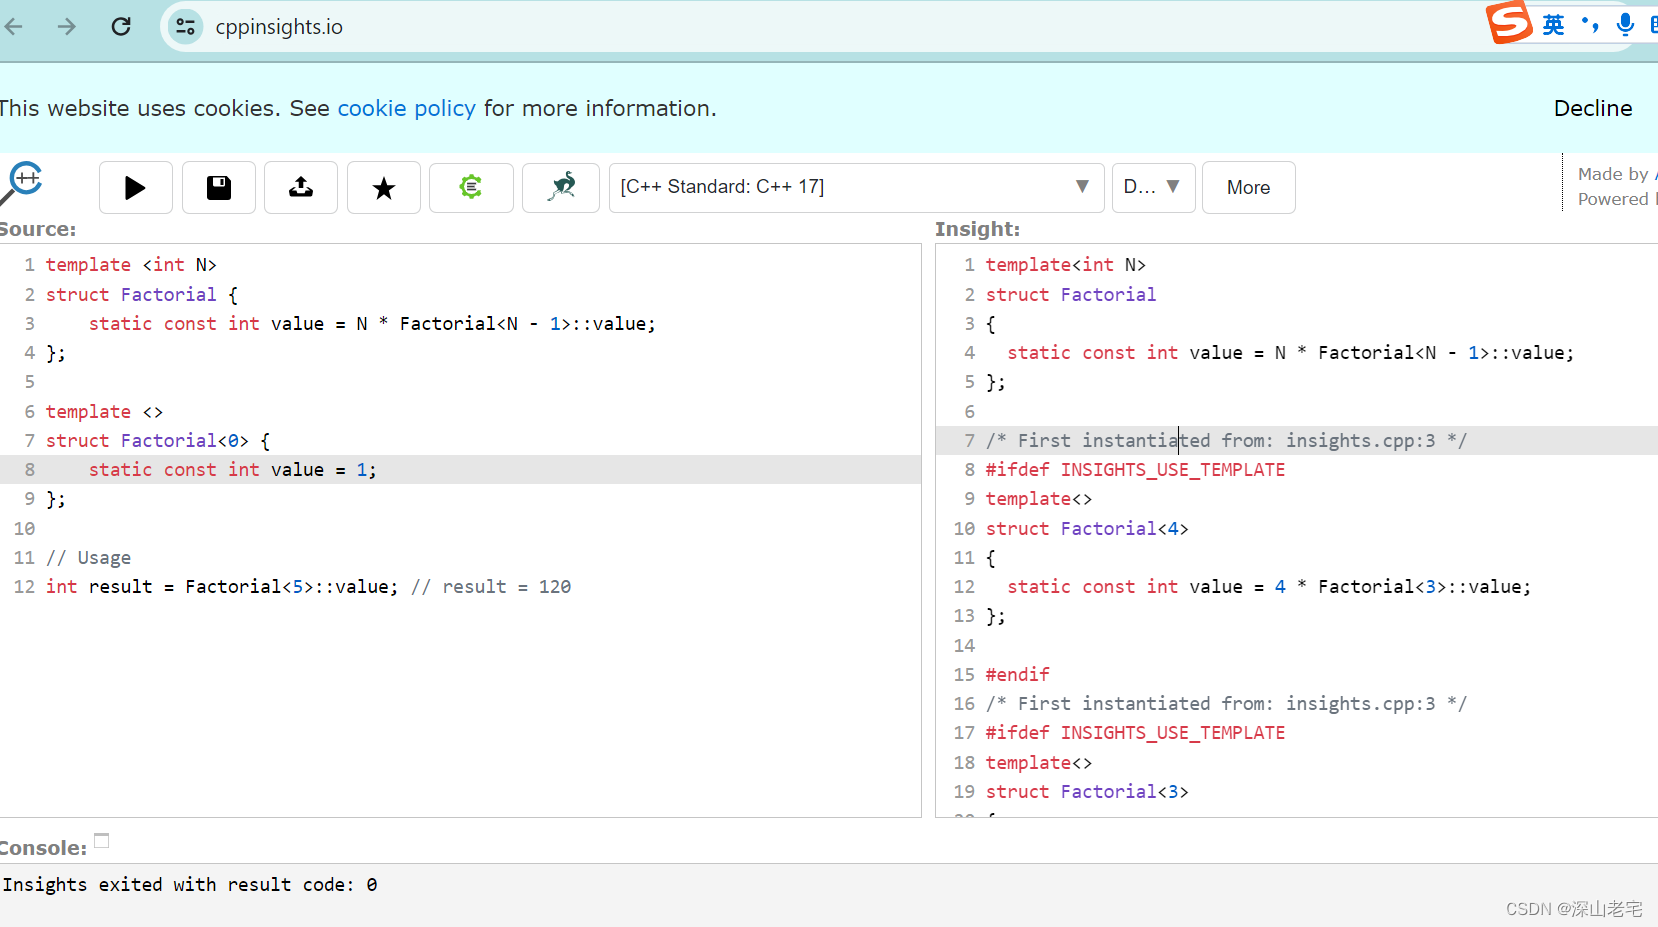Open the C++ Standard: C++ 17 dropdown
Viewport: 1658px width, 927px height.
point(857,187)
